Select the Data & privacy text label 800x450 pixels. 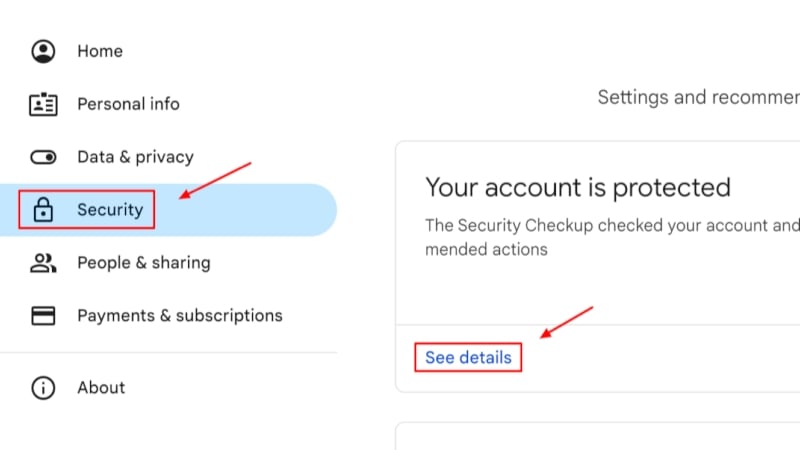[x=135, y=157]
